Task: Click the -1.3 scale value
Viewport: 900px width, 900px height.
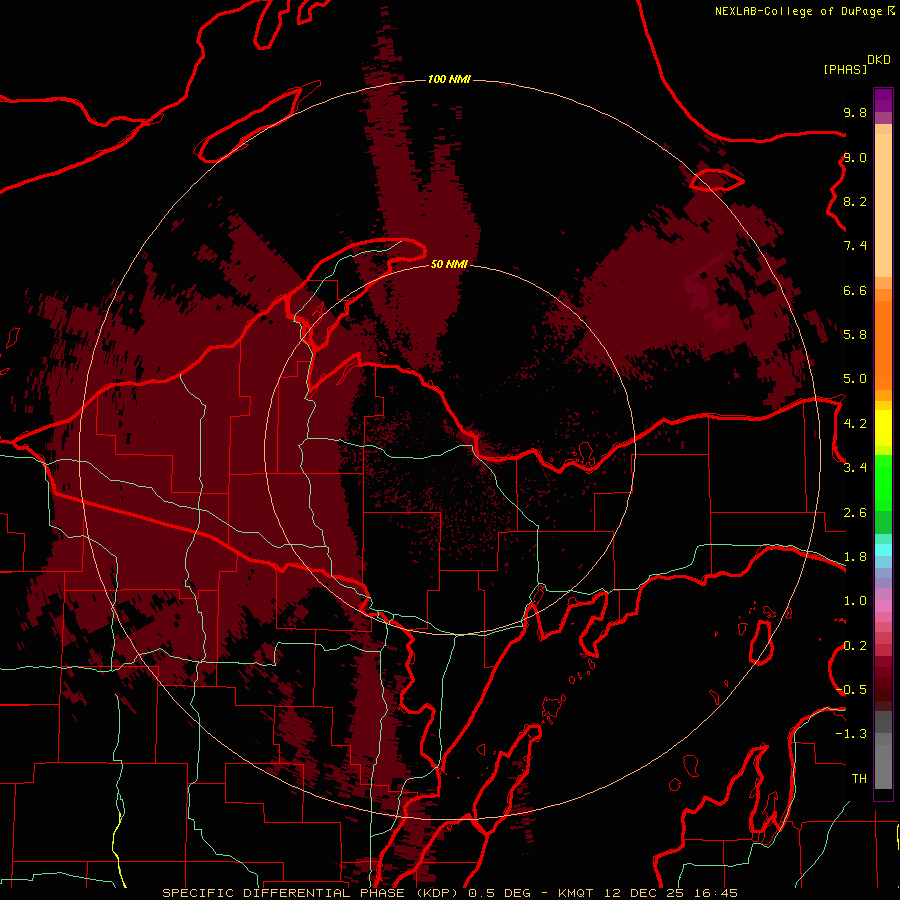Action: coord(851,734)
